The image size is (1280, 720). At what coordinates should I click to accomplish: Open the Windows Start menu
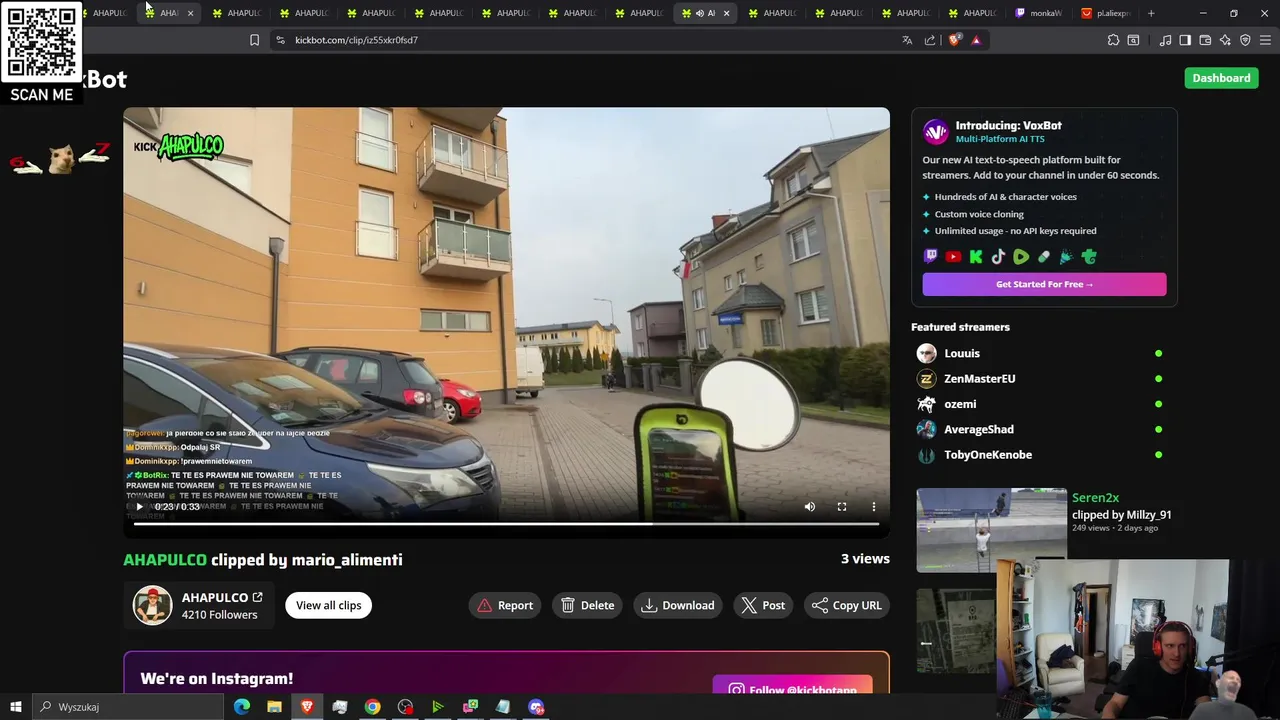[15, 707]
